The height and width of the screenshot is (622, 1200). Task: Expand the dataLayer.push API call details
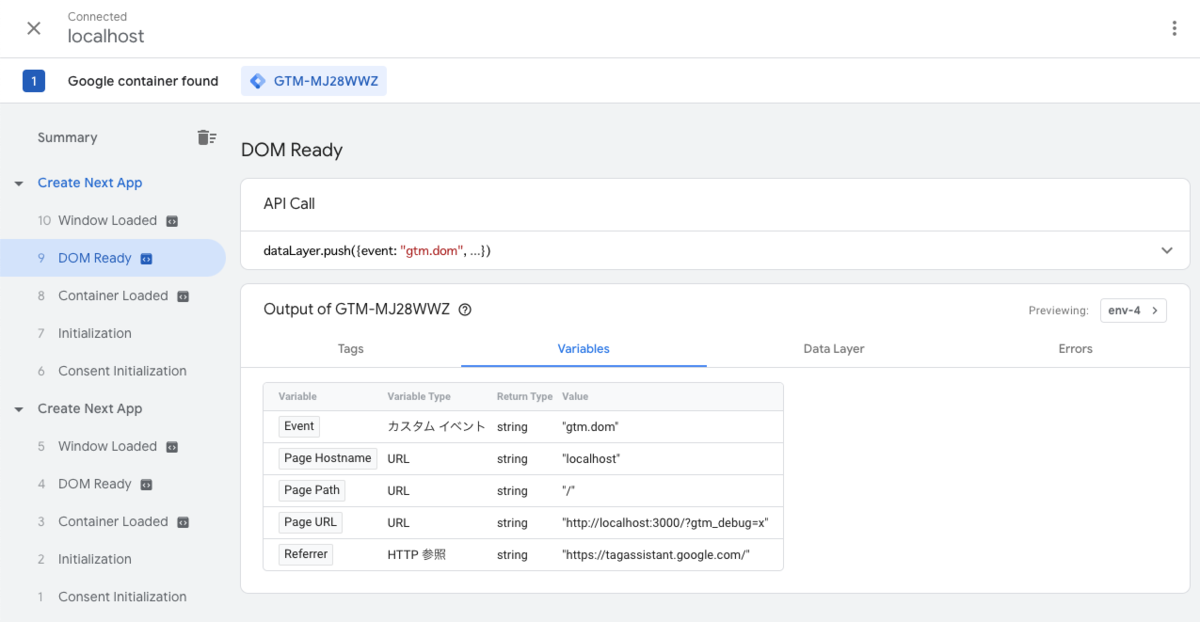coord(1167,251)
